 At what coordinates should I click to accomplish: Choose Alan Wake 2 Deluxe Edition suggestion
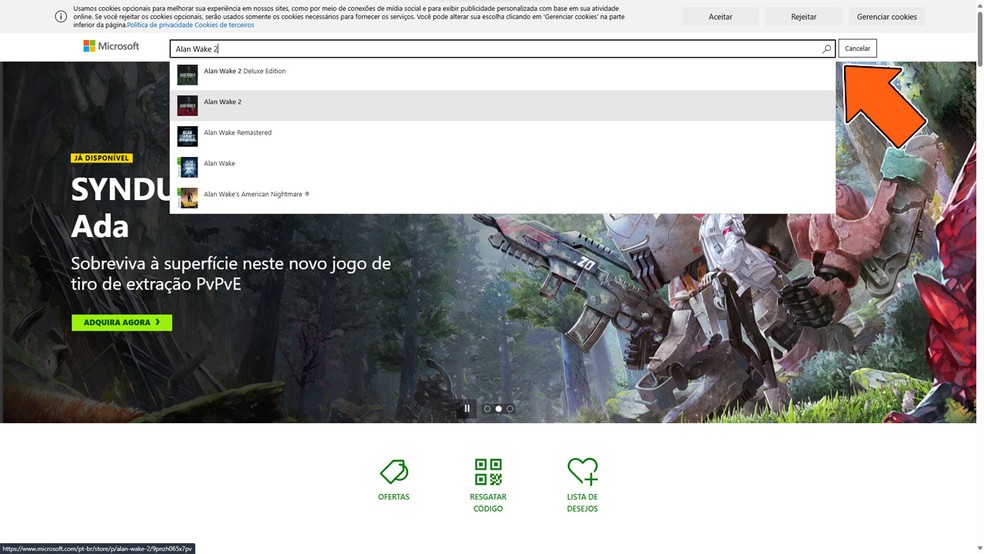click(x=502, y=75)
